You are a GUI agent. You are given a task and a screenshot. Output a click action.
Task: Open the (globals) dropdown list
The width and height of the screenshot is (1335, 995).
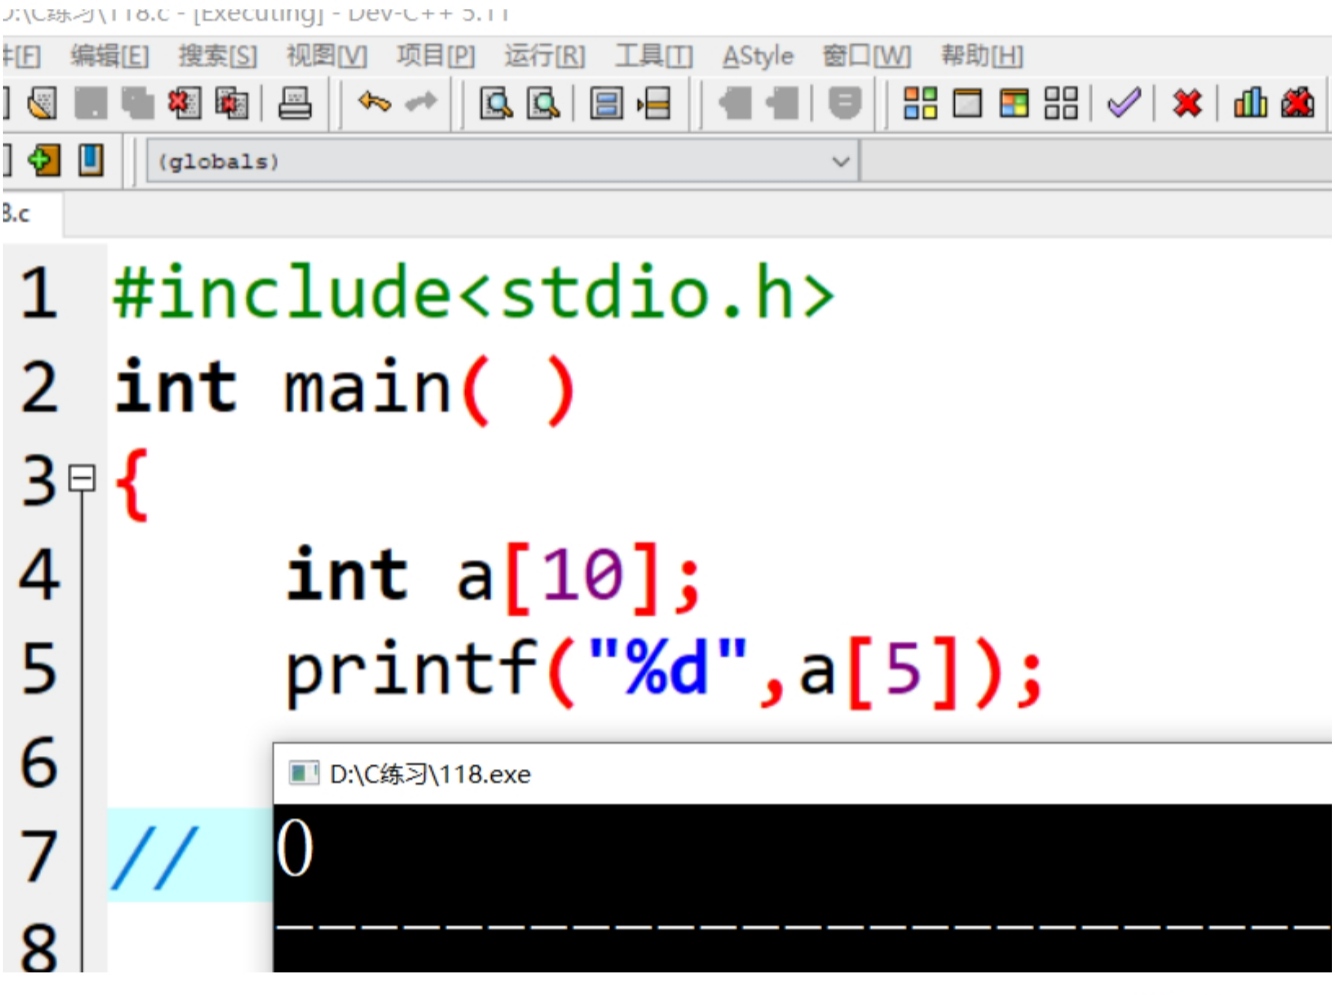click(x=840, y=161)
